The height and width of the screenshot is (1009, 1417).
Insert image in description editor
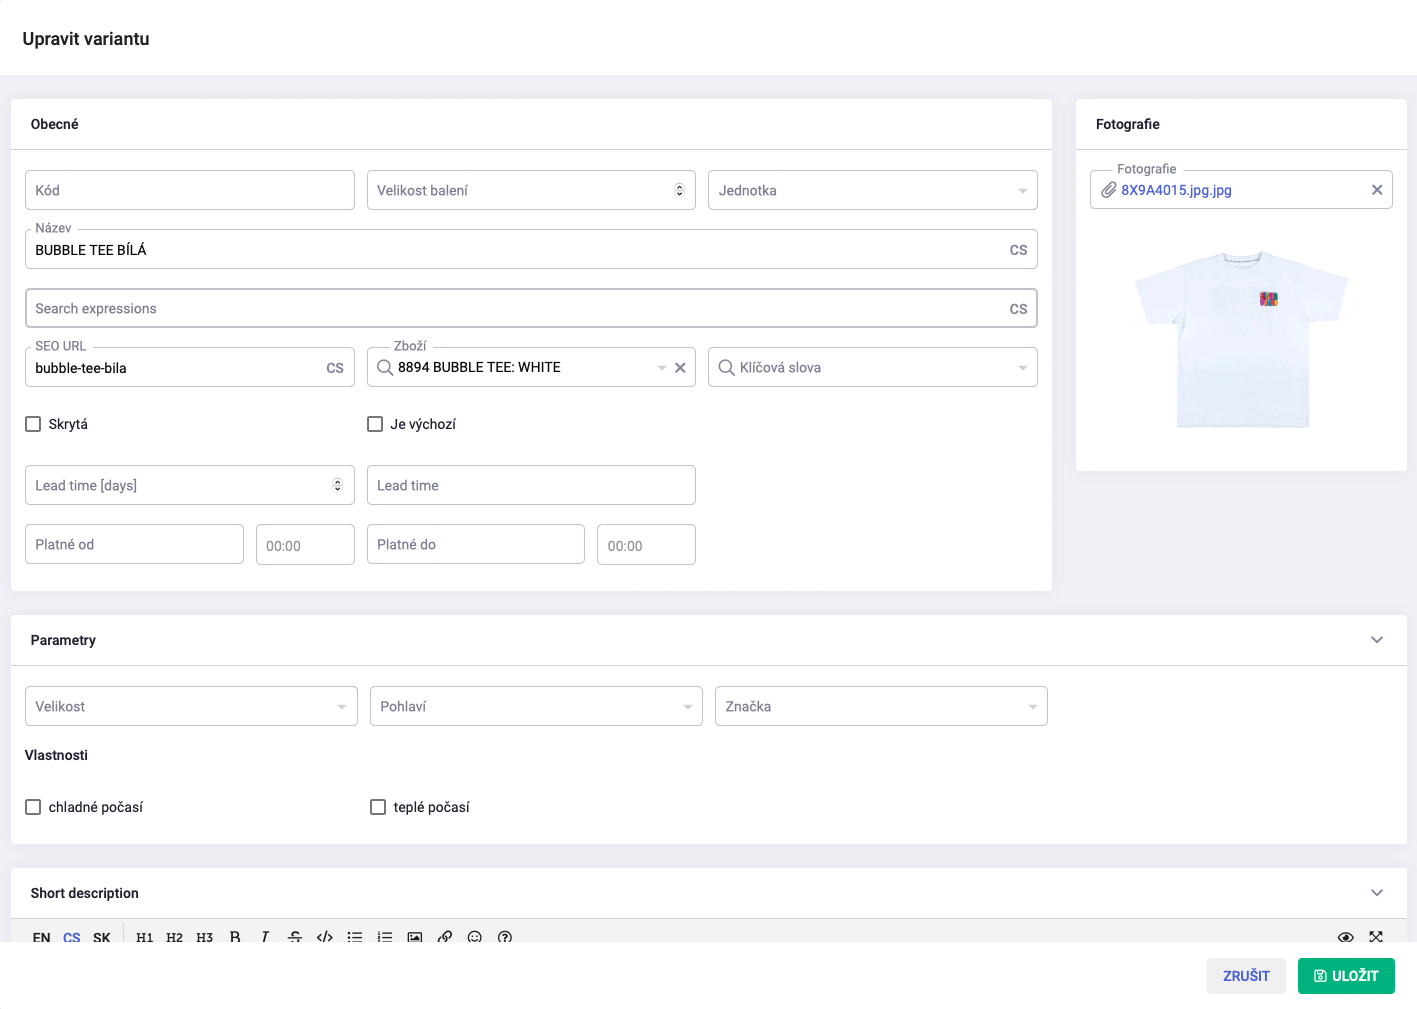coord(415,937)
